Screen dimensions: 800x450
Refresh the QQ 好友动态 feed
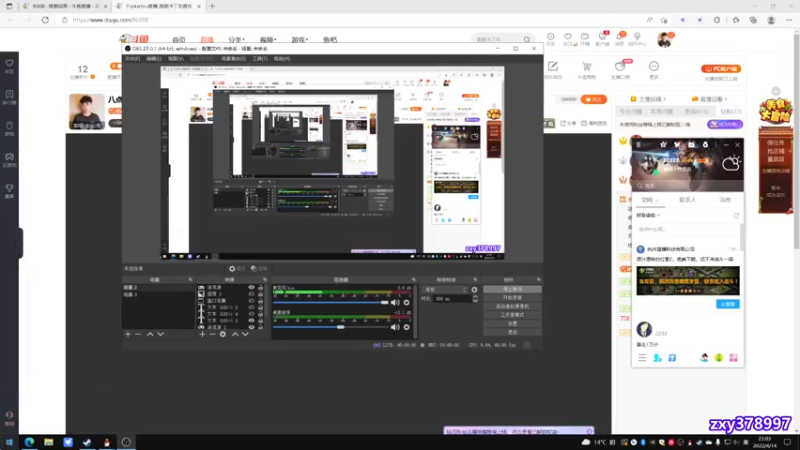736,215
